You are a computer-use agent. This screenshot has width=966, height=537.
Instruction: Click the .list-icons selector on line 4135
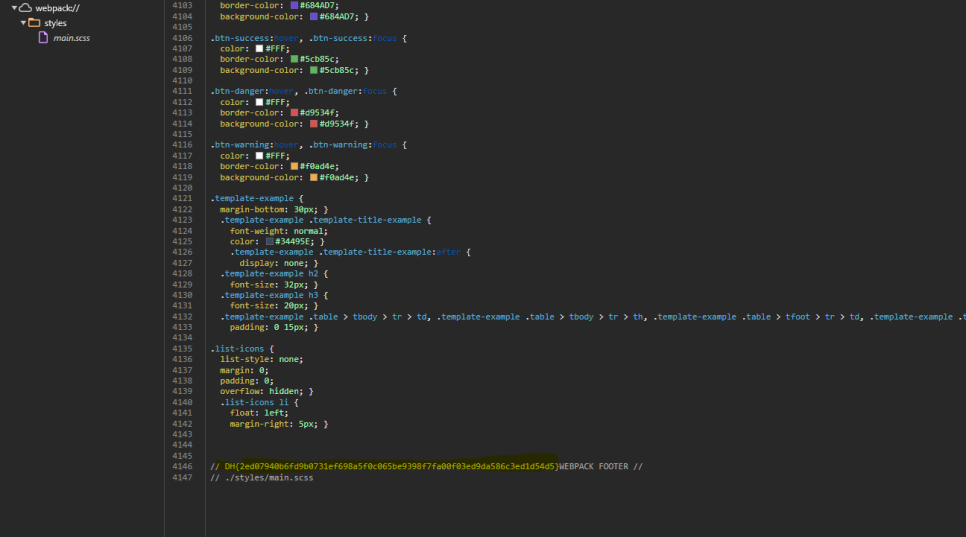coord(237,349)
